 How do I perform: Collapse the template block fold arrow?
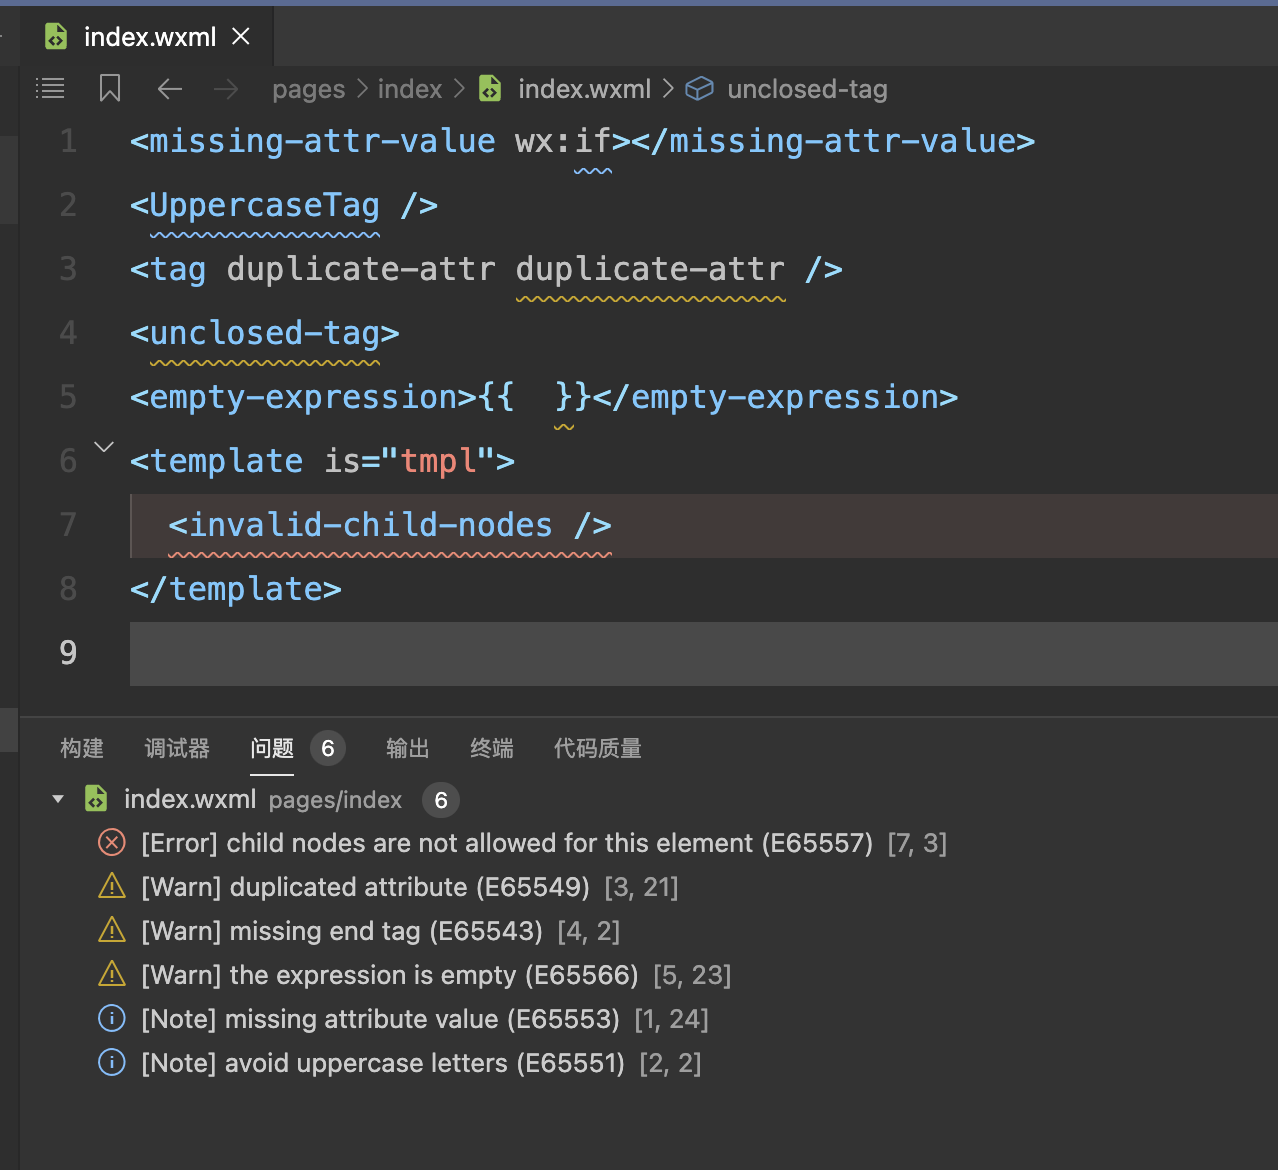(104, 447)
